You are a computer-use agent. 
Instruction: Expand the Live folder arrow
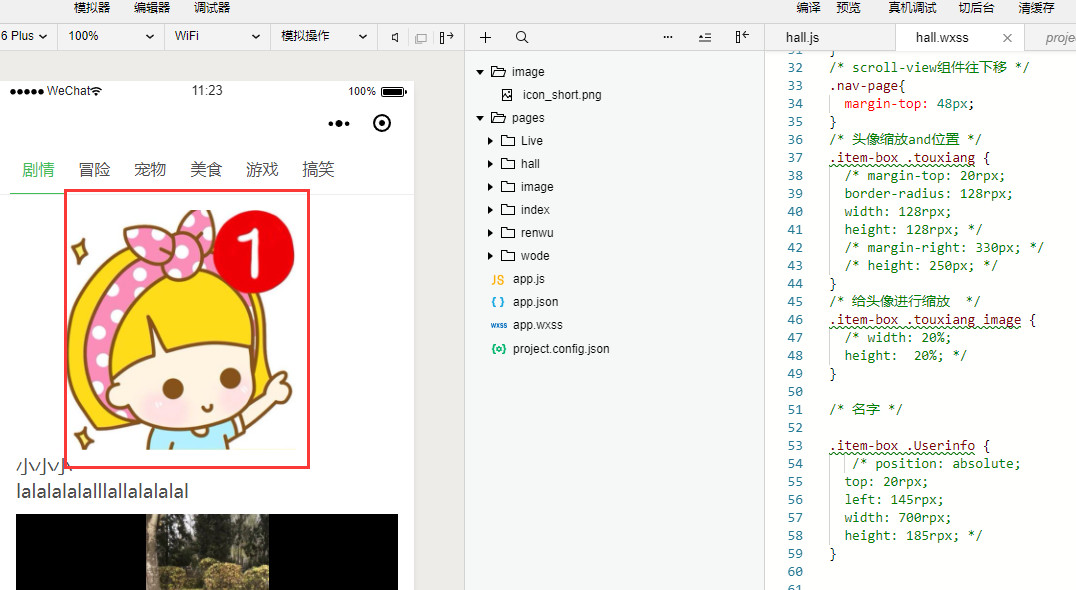click(x=490, y=141)
